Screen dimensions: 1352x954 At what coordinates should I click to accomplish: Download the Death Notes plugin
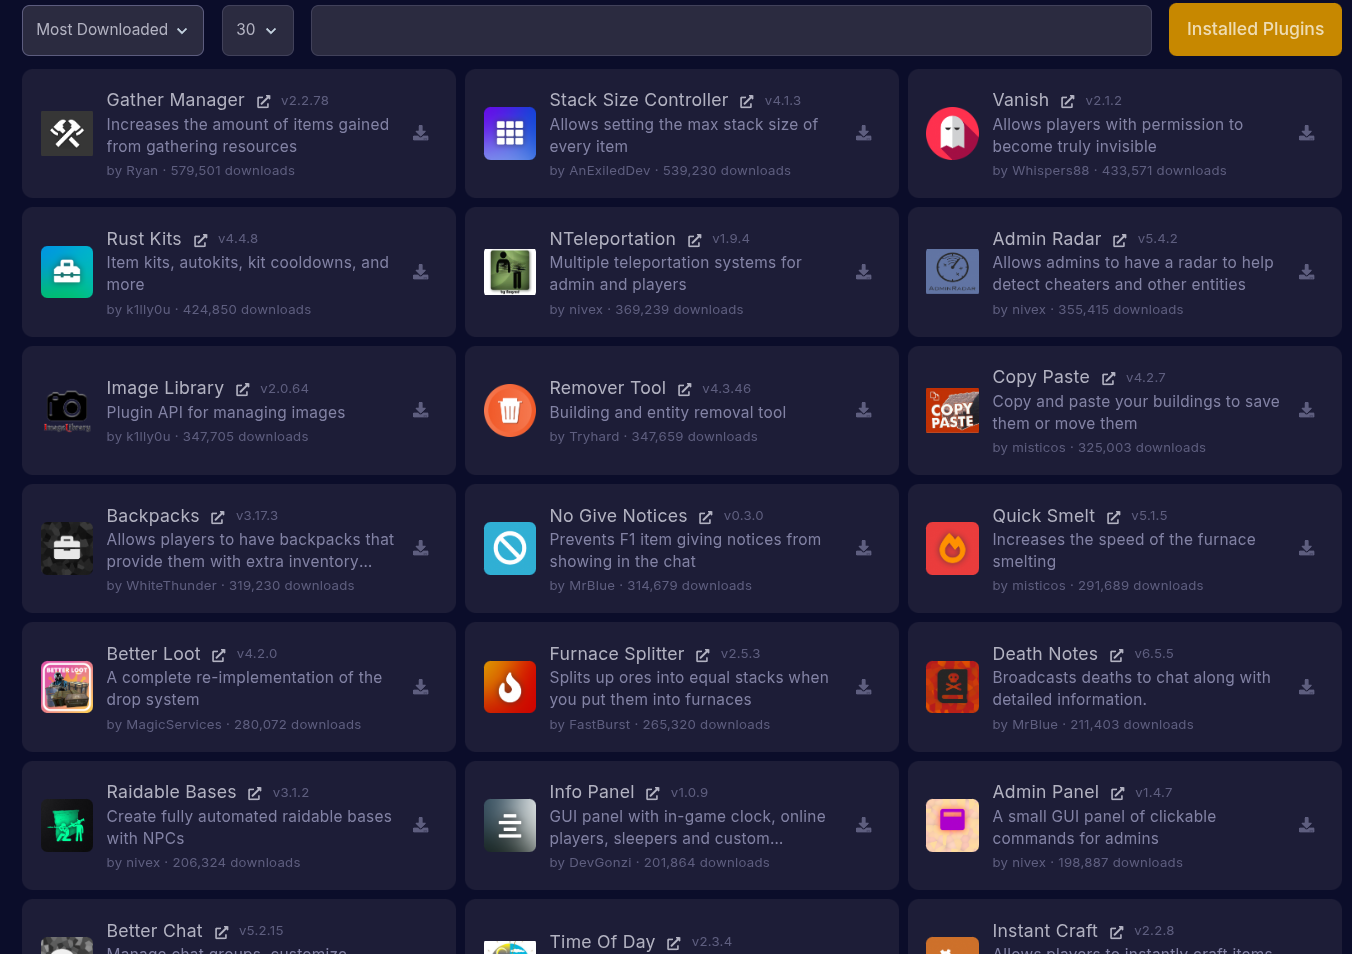1307,687
